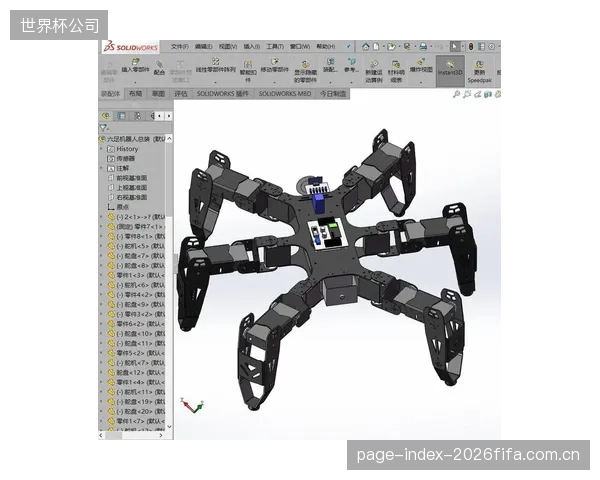Open dropdown under 线性零部件阵列
Screen dimensions: 600x480
pos(215,82)
